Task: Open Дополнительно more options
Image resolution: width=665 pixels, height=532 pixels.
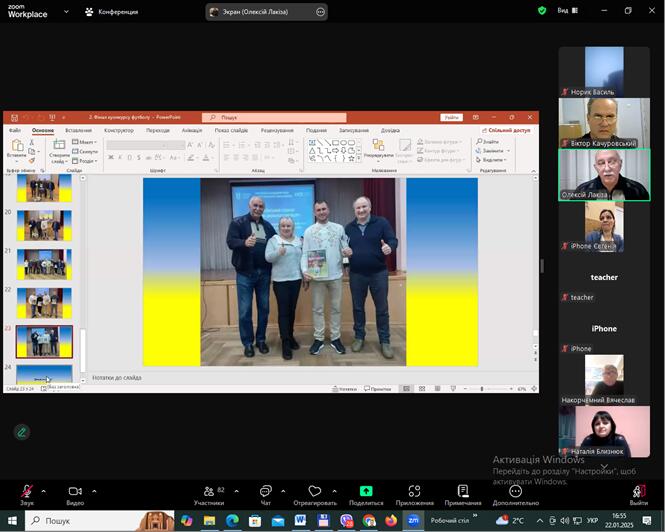Action: click(516, 495)
